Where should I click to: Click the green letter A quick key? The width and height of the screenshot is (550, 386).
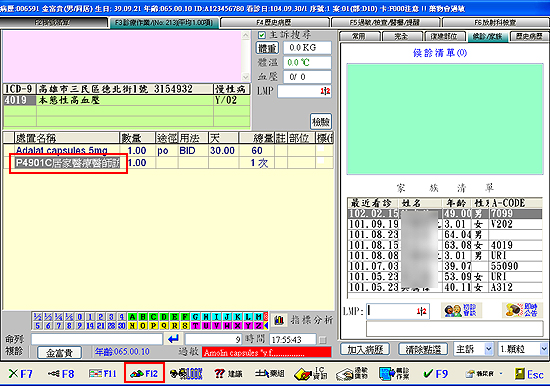coord(132,317)
